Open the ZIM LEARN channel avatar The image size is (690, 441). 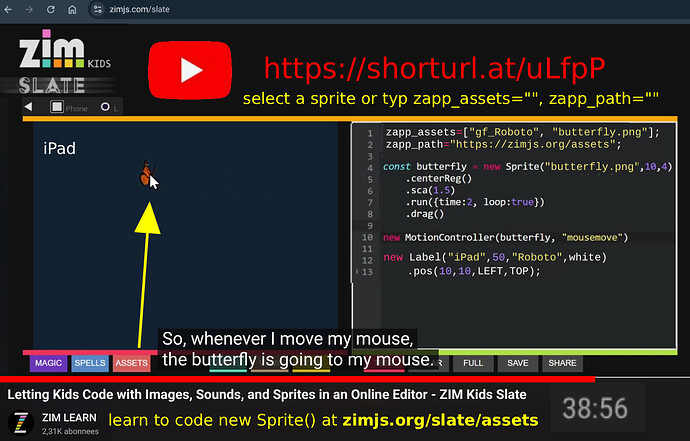[21, 423]
